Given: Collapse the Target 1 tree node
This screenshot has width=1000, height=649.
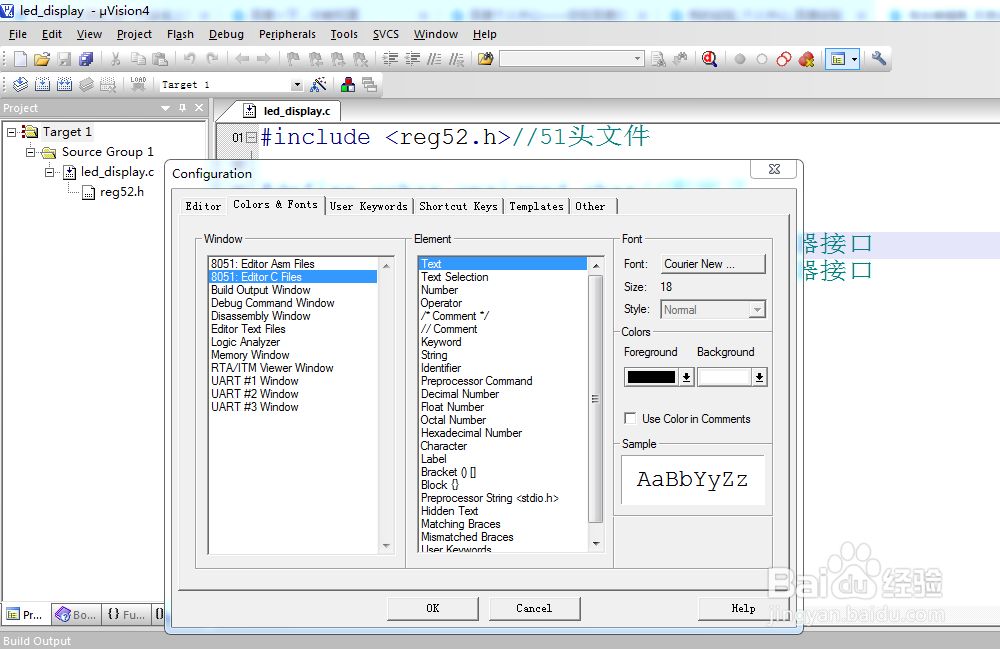Looking at the screenshot, I should click(x=11, y=132).
